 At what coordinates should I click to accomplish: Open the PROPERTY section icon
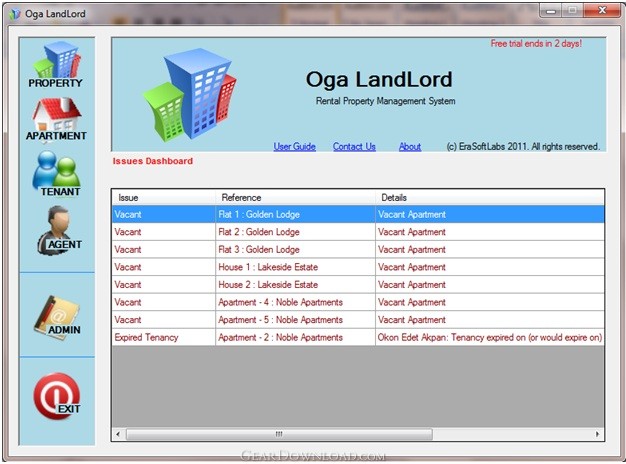point(56,64)
